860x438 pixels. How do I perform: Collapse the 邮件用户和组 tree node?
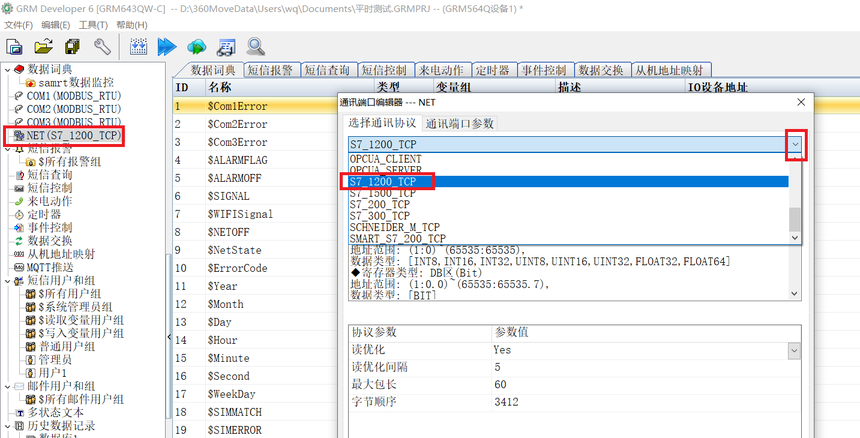tap(7, 386)
